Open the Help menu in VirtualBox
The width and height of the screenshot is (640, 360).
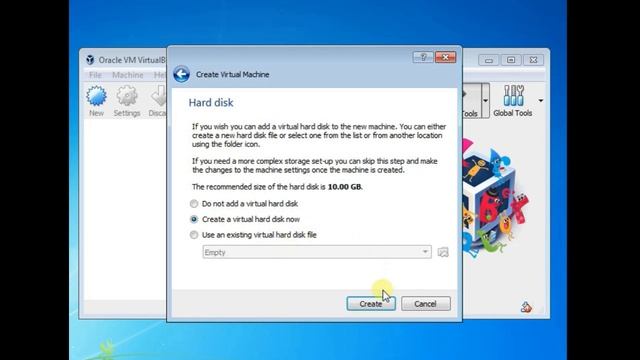160,75
